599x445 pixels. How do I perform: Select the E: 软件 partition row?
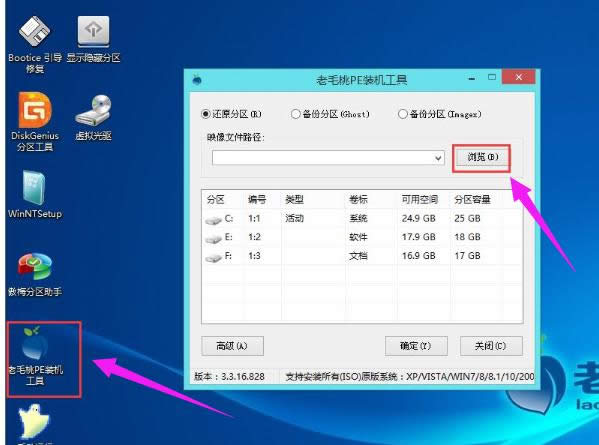[362, 237]
